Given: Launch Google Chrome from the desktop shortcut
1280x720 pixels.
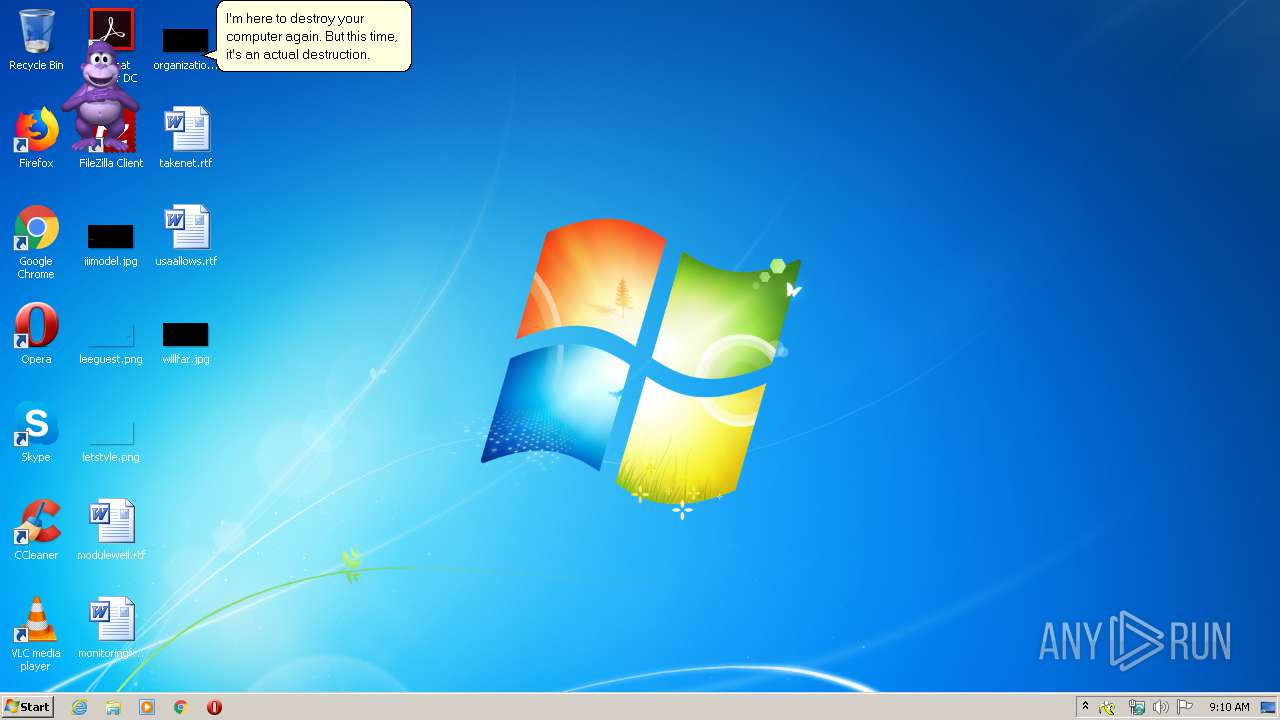Looking at the screenshot, I should point(36,242).
